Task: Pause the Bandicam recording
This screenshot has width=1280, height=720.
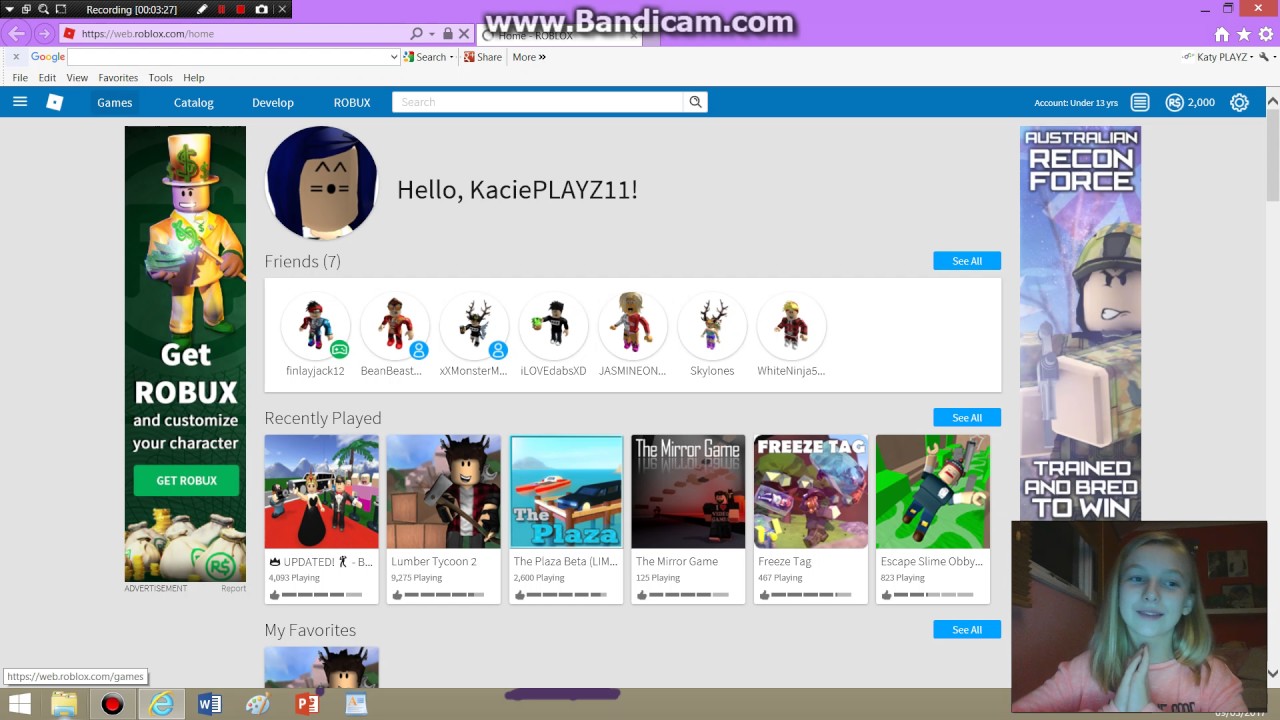Action: pyautogui.click(x=222, y=9)
